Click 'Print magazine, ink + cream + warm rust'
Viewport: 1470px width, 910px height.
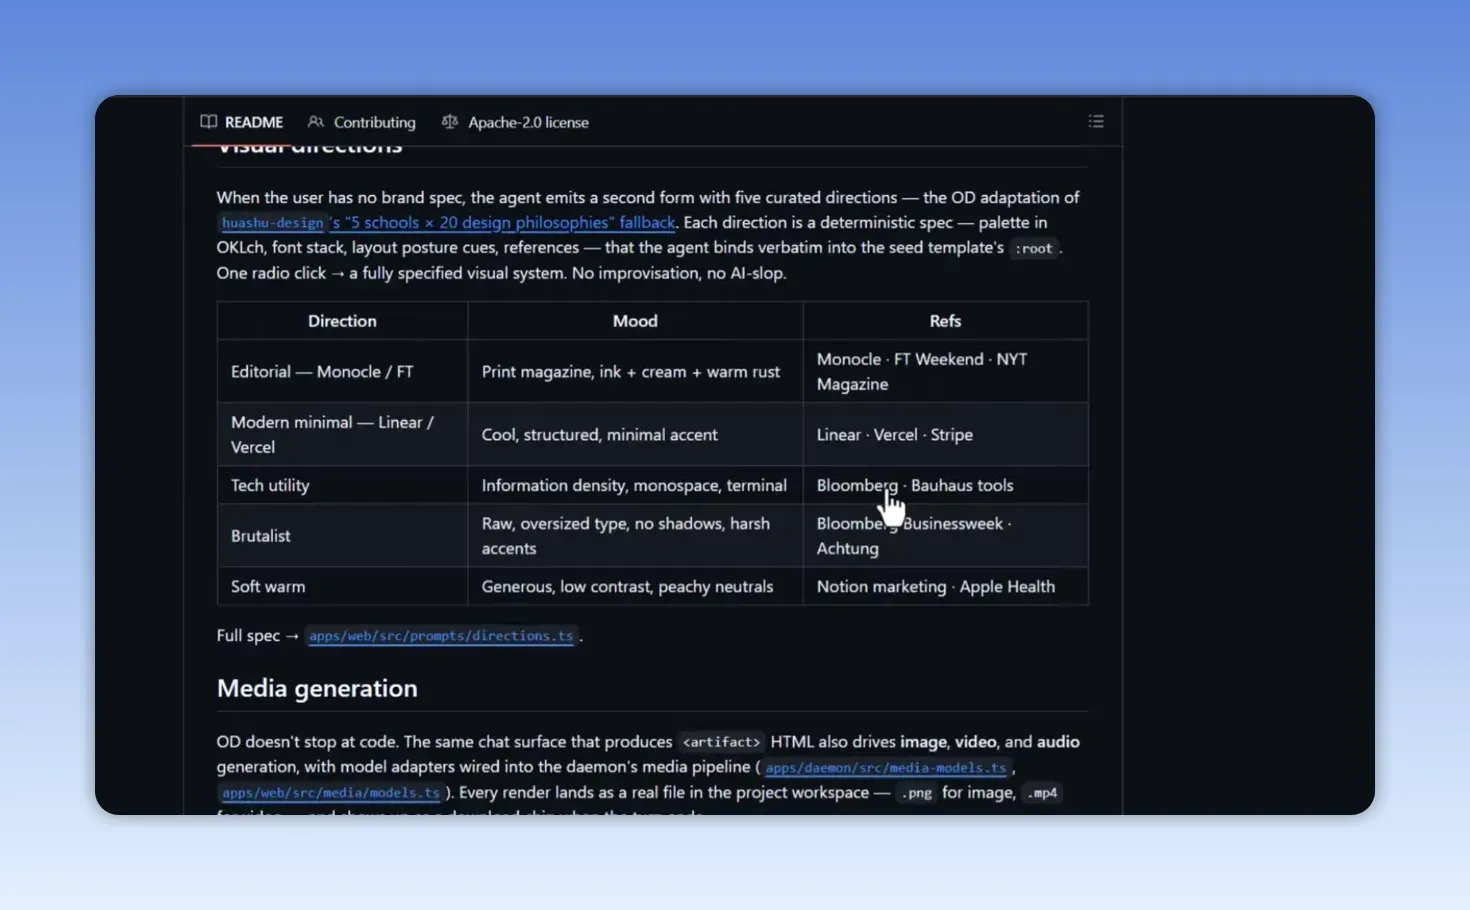[635, 372]
